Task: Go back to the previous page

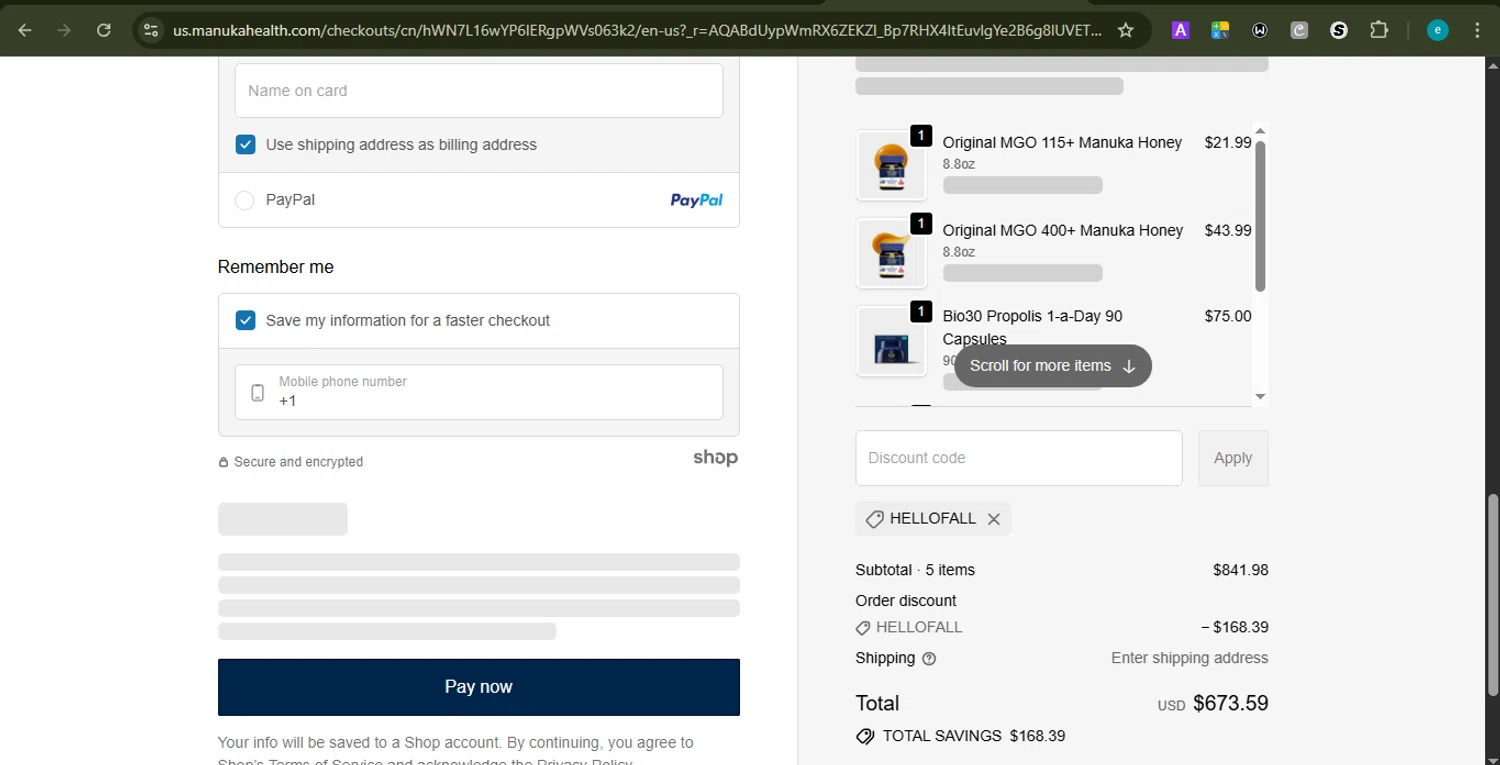Action: [25, 30]
